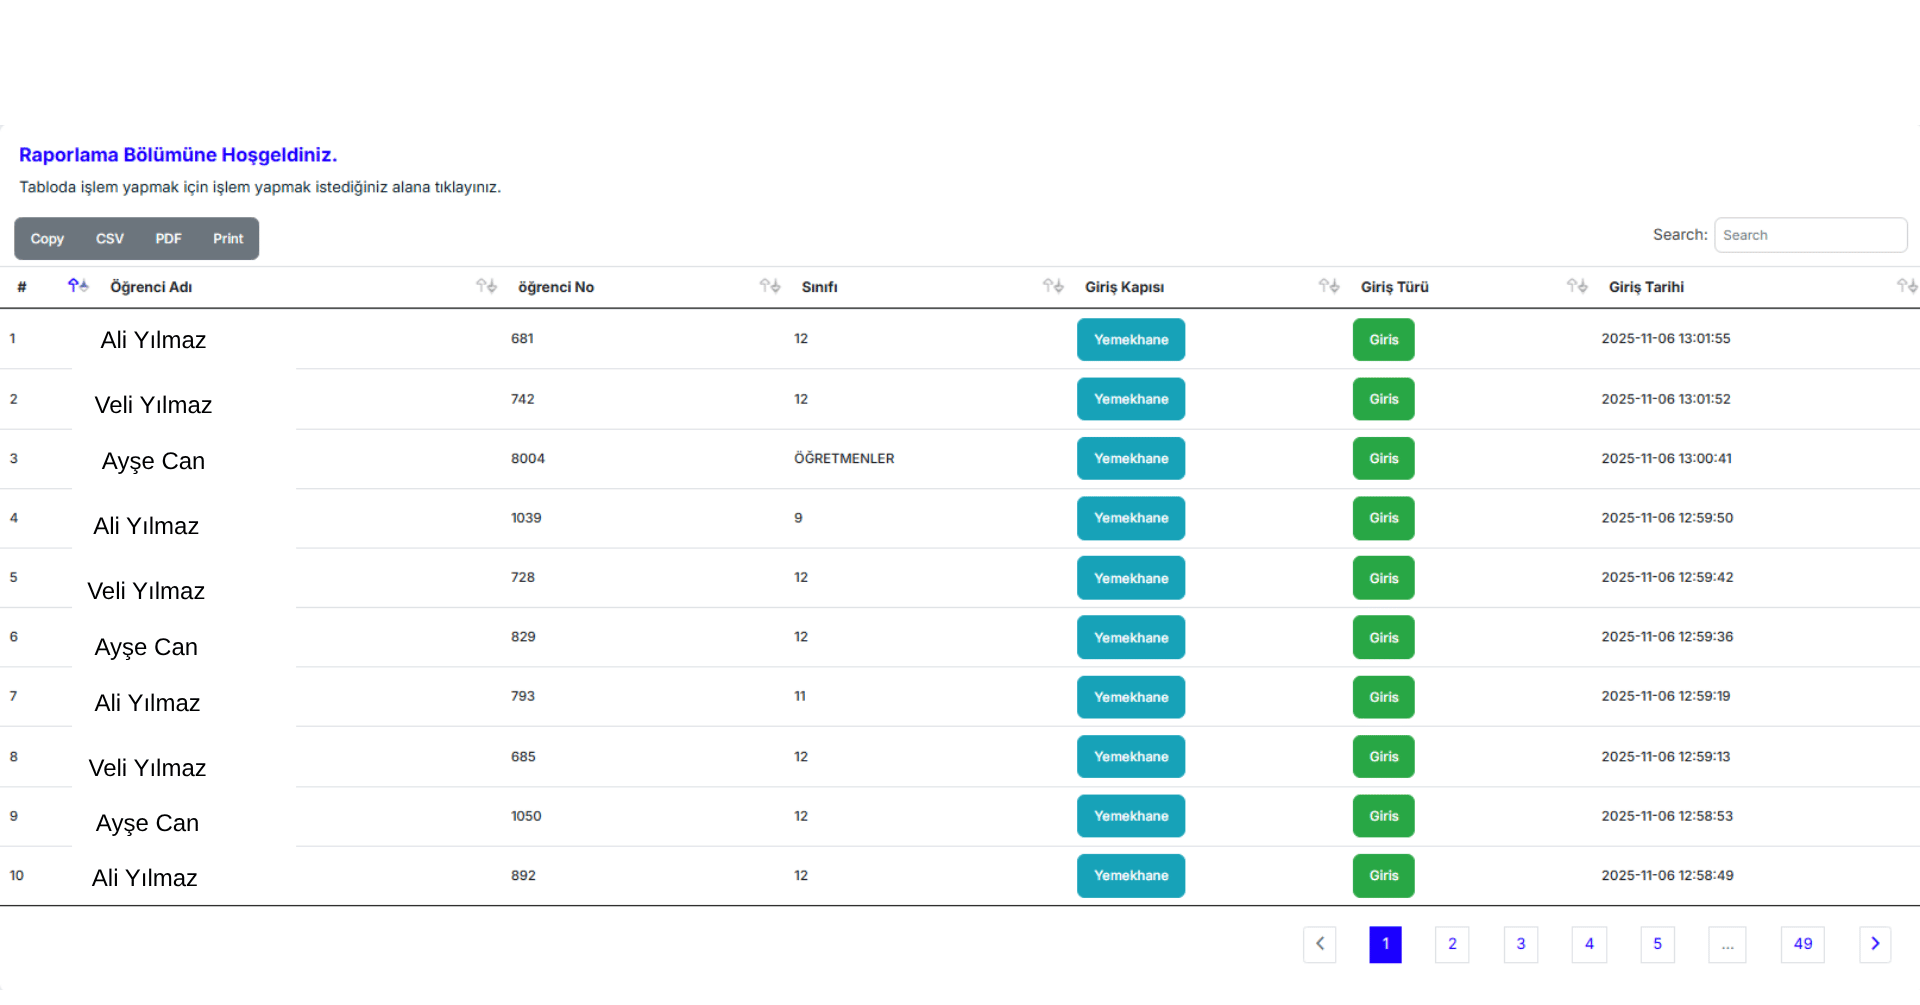Copy the table data

pos(47,239)
